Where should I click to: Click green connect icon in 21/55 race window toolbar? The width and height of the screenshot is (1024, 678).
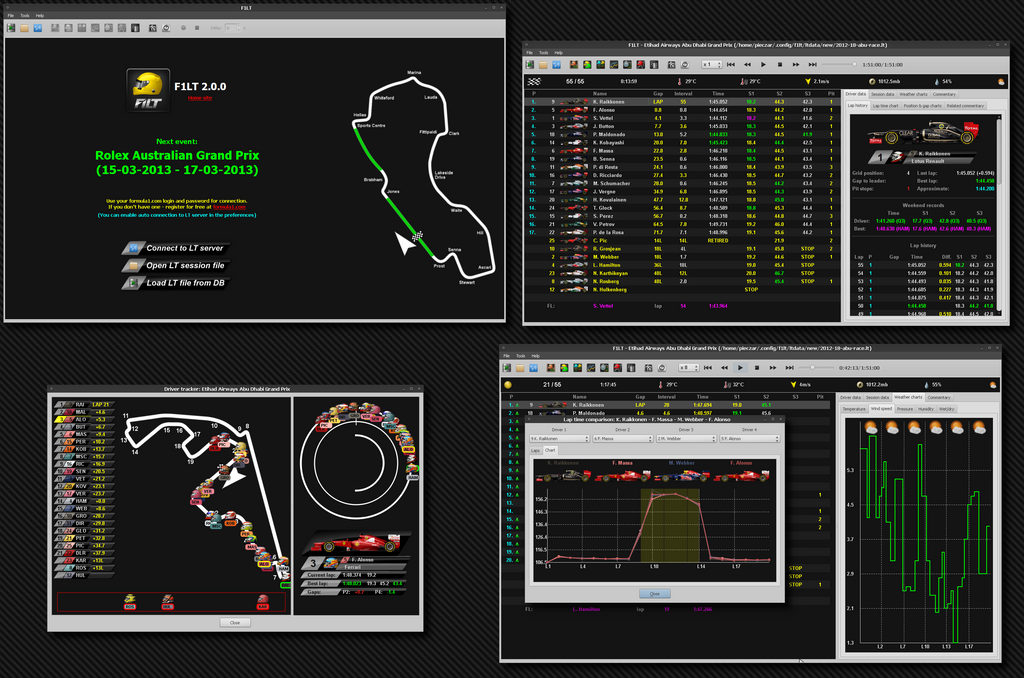click(507, 368)
